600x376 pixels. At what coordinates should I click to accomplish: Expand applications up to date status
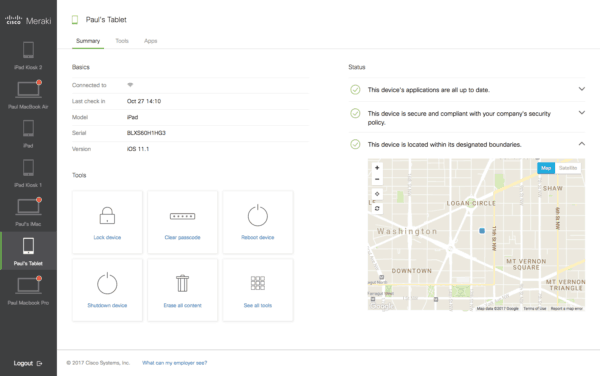click(x=582, y=89)
